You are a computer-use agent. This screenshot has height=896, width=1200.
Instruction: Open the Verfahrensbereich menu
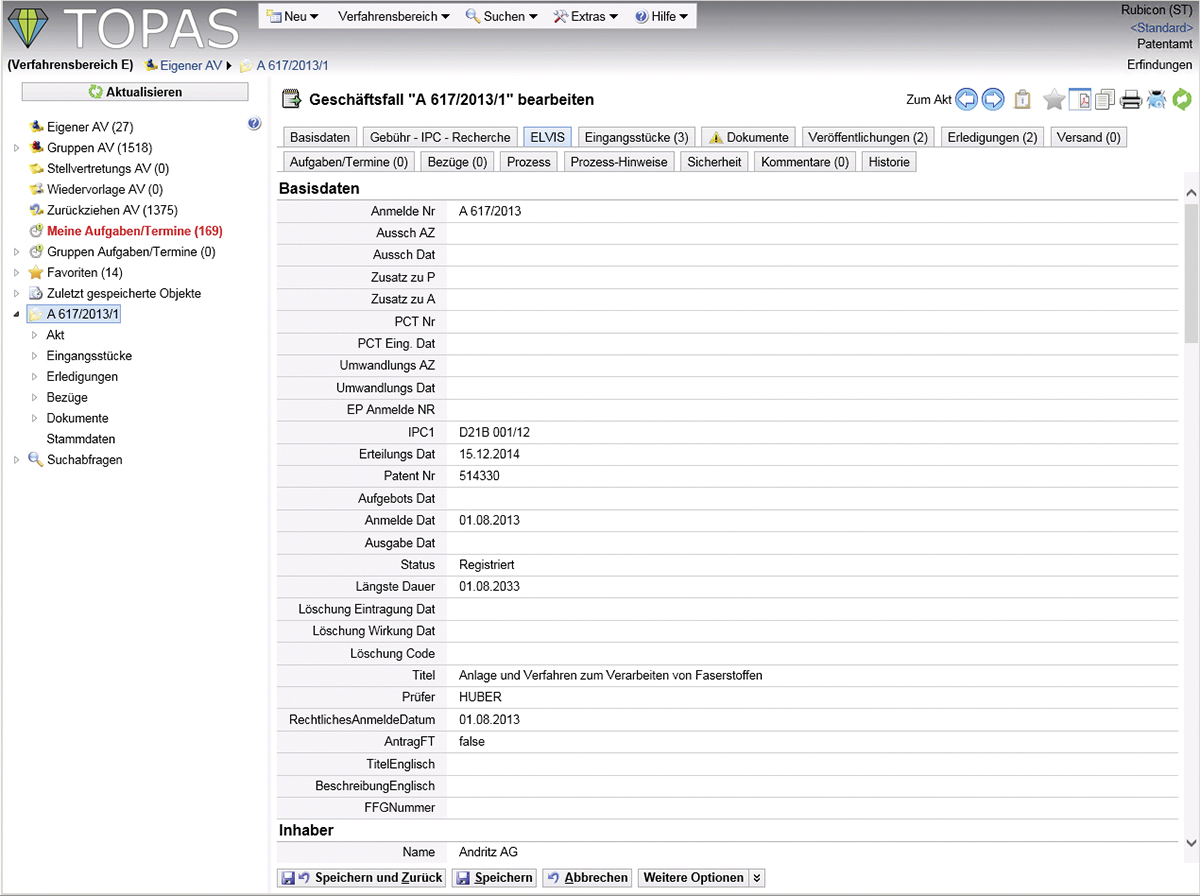click(393, 17)
